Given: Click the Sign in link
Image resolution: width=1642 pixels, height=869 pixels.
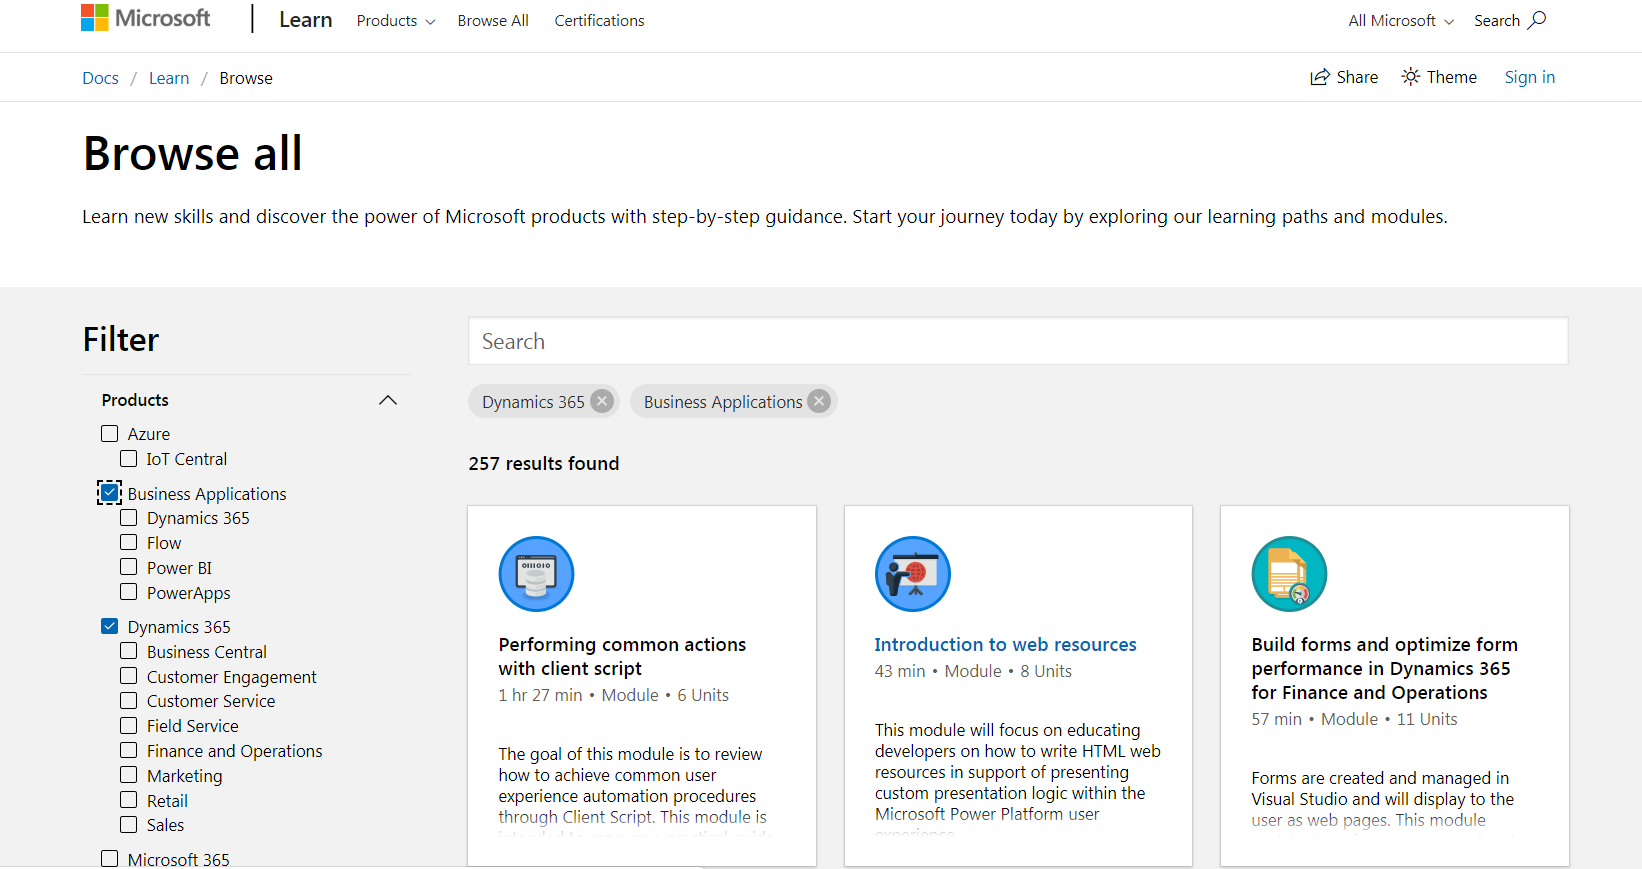Looking at the screenshot, I should [1529, 77].
